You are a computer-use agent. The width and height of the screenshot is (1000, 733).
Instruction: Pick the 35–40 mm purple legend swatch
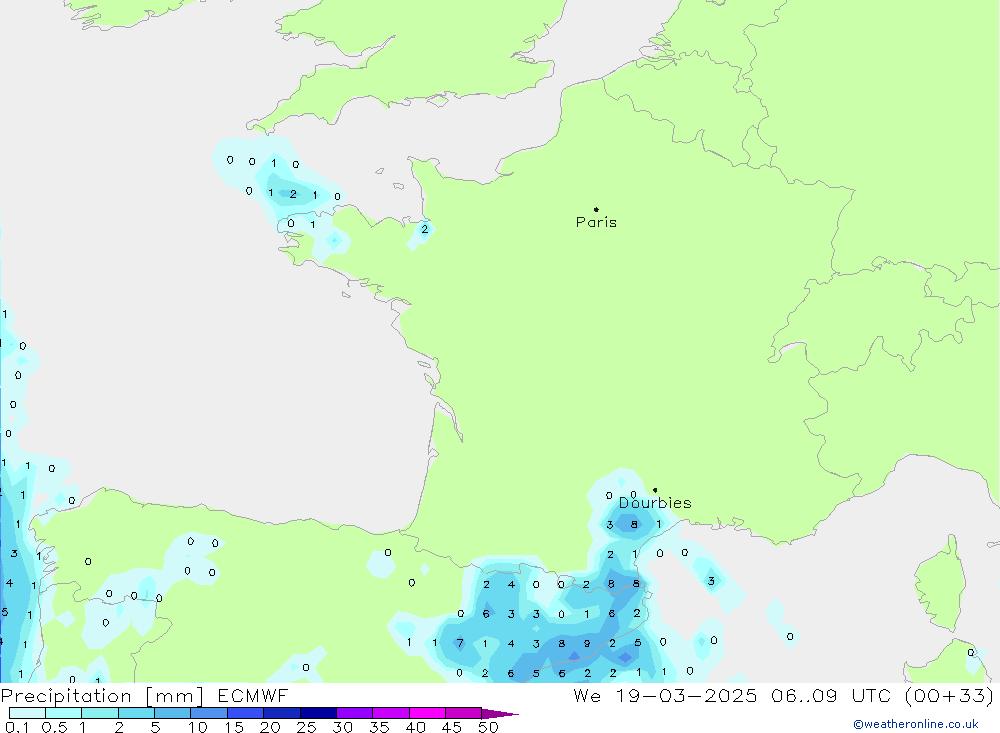(x=391, y=713)
